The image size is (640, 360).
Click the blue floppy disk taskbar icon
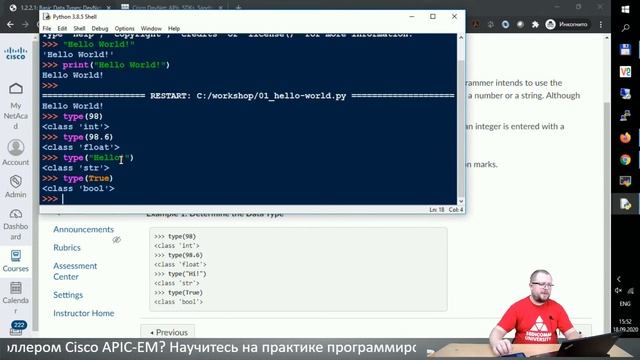625,49
